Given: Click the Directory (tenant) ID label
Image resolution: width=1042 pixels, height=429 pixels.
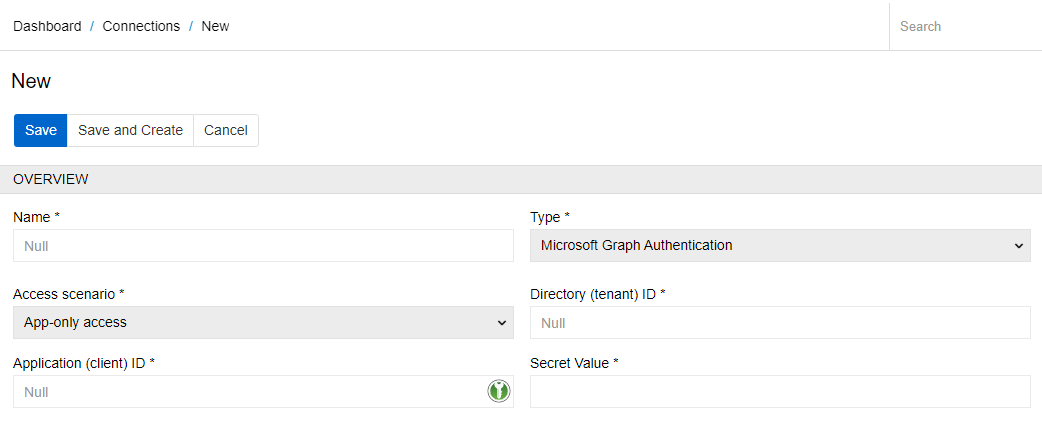Looking at the screenshot, I should coord(597,294).
